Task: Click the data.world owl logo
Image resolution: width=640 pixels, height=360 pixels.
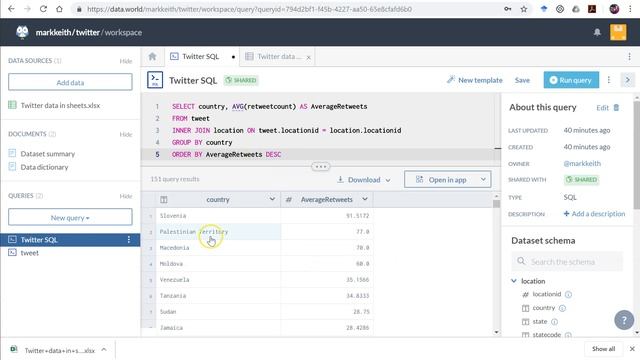Action: pos(22,32)
